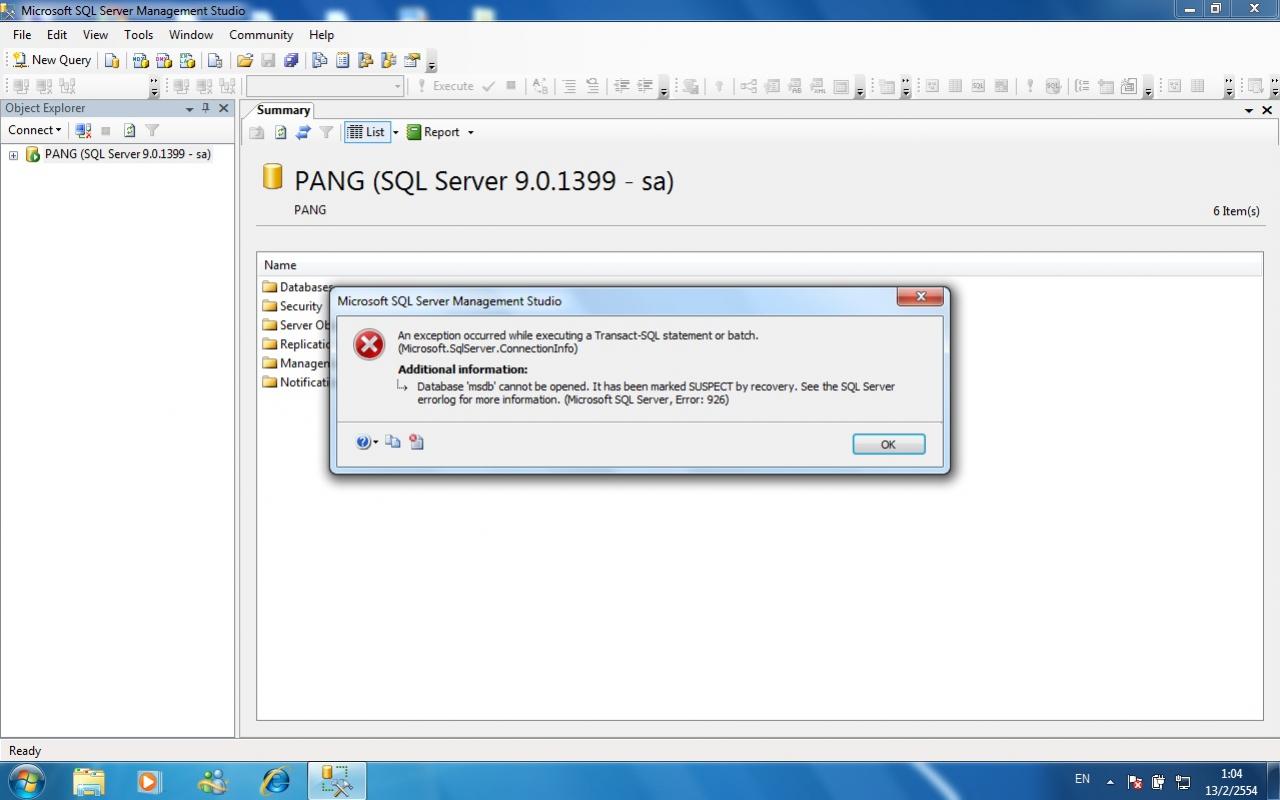This screenshot has width=1280, height=800.
Task: Toggle Auto Hide pin on Object Explorer
Action: (x=206, y=108)
